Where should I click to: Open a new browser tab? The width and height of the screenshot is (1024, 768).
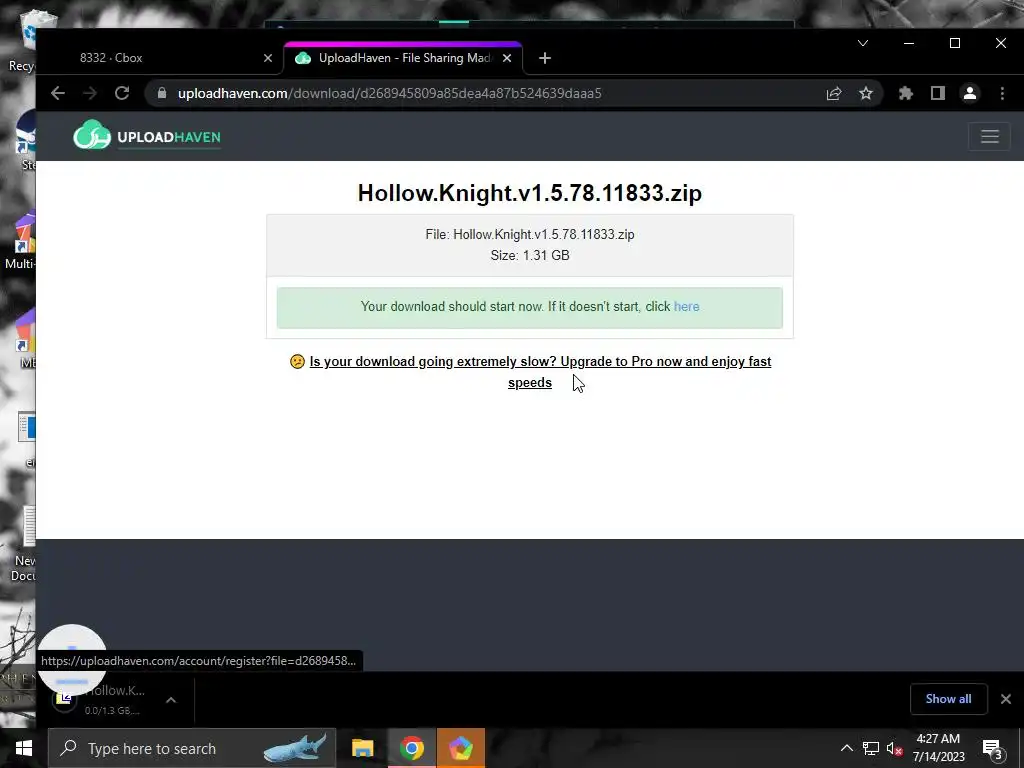(x=545, y=58)
